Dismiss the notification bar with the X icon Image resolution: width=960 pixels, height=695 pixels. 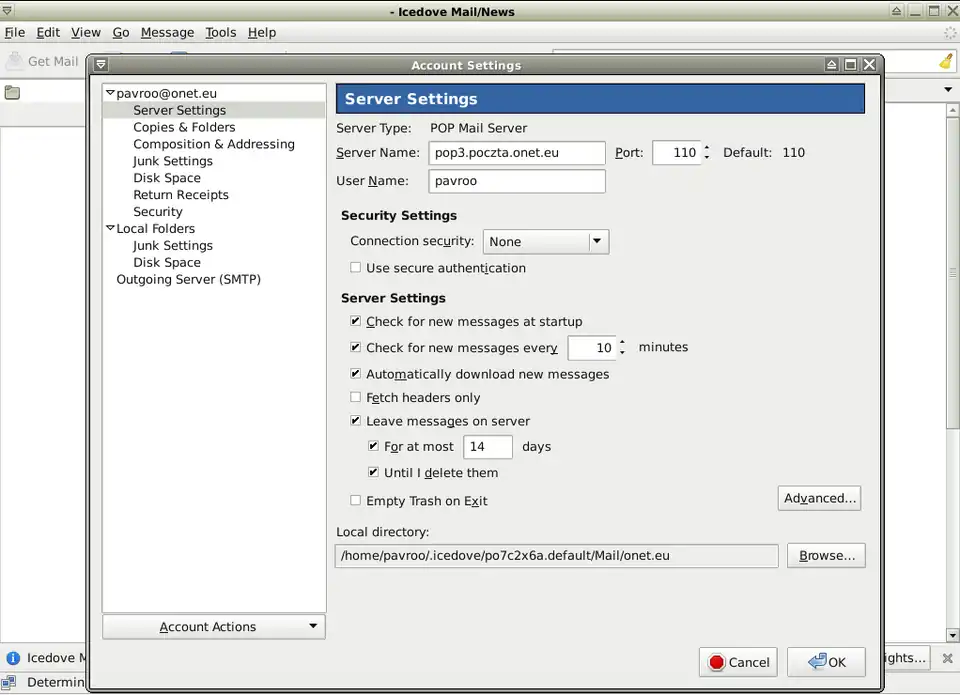click(947, 658)
